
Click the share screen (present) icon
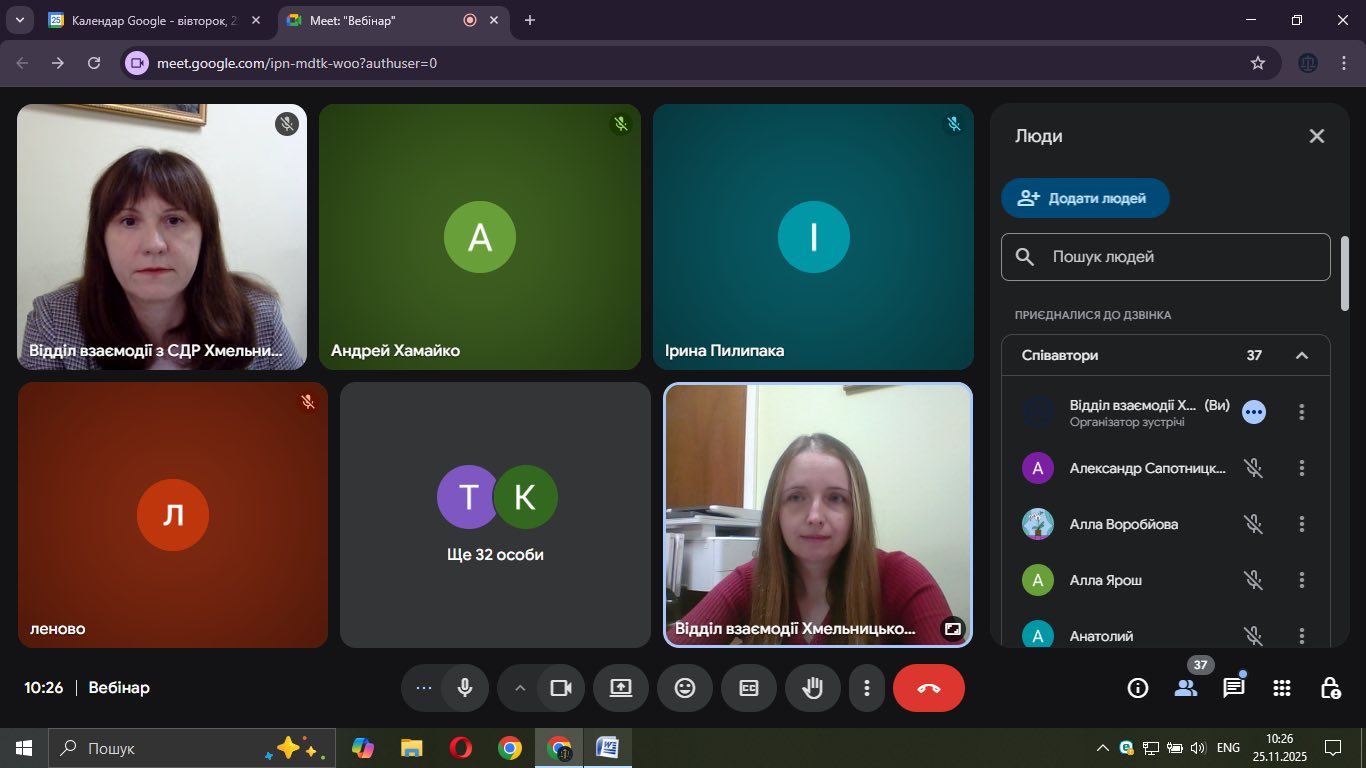(620, 688)
